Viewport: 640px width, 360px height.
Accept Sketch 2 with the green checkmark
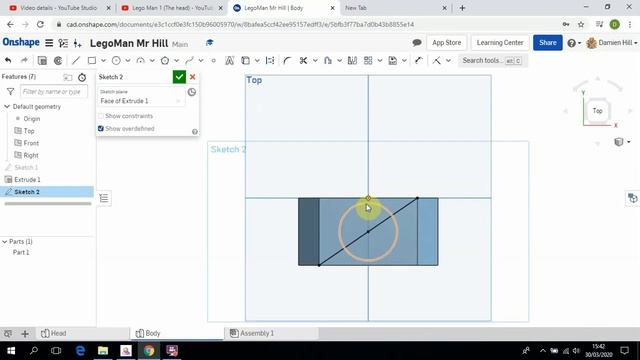coord(179,77)
